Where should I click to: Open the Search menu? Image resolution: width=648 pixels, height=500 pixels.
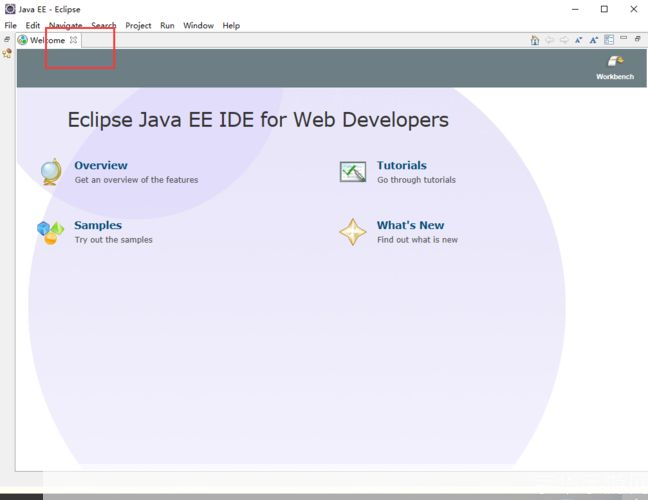point(104,26)
